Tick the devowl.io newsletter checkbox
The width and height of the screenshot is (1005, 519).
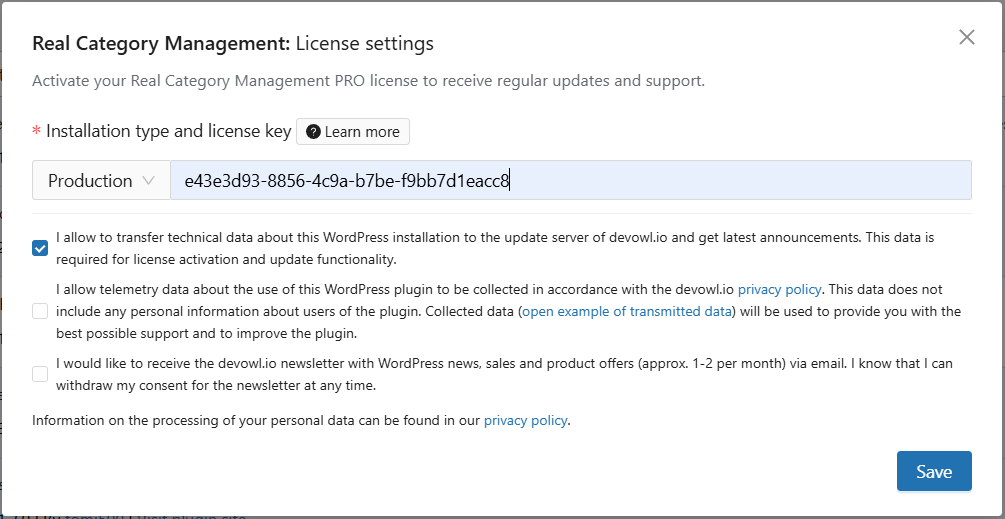click(40, 374)
